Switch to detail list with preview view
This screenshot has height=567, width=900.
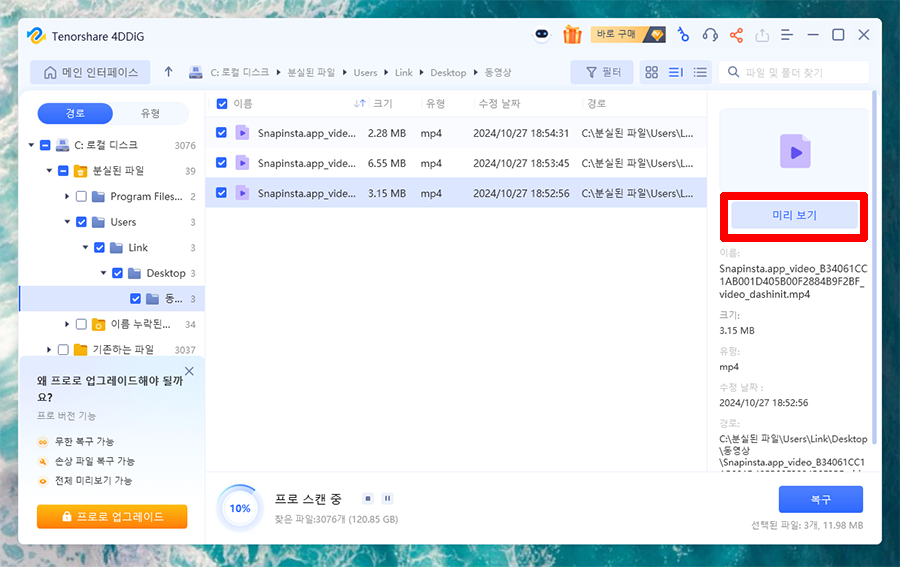tap(676, 72)
